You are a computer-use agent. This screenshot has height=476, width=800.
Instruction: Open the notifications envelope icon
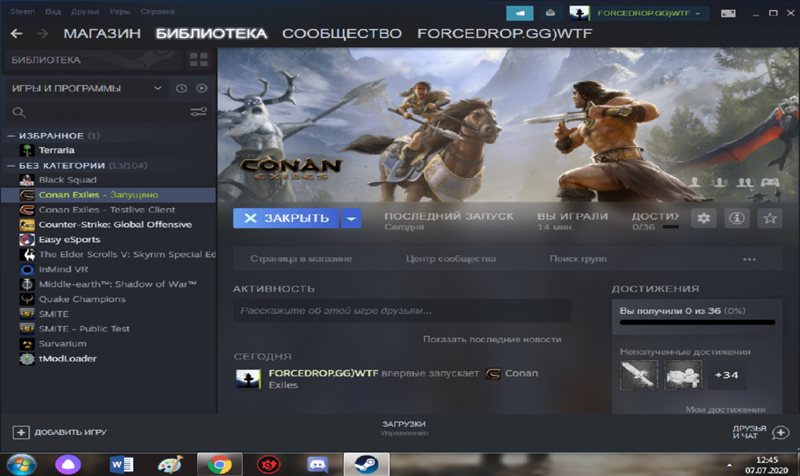tap(550, 13)
